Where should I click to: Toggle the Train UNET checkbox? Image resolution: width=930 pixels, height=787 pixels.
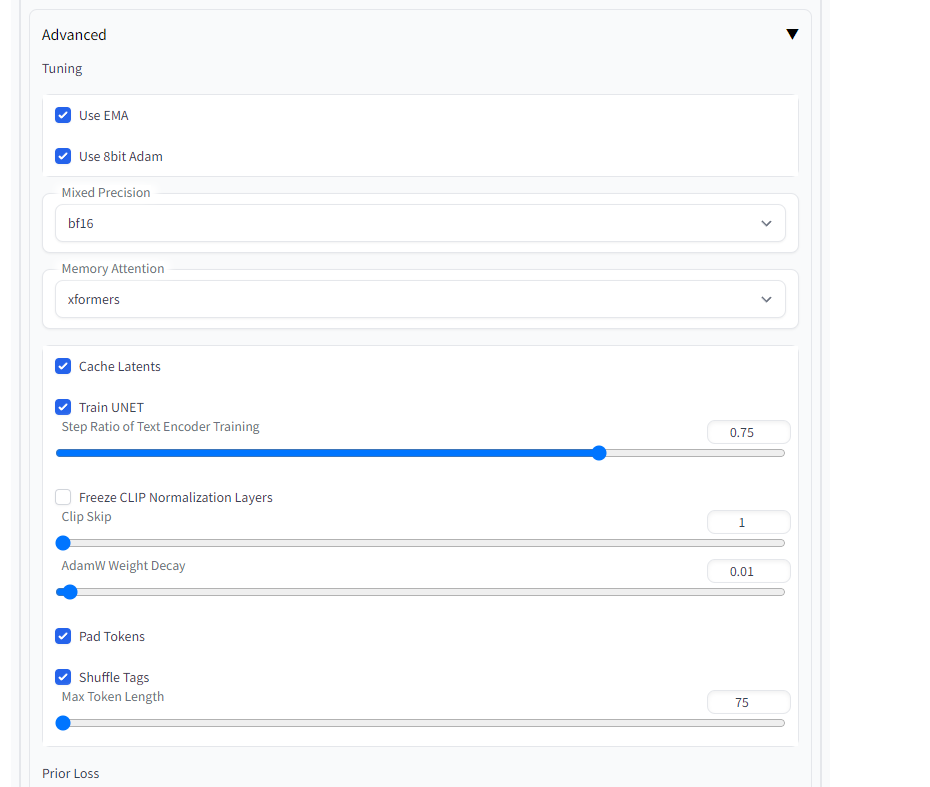pos(63,407)
